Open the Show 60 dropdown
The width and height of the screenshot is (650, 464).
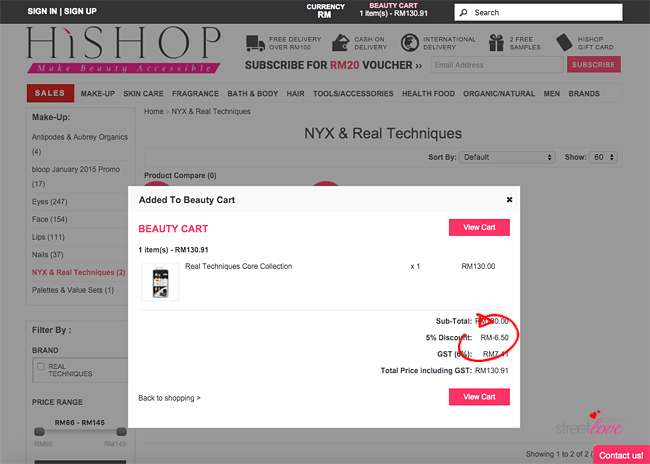click(x=603, y=157)
